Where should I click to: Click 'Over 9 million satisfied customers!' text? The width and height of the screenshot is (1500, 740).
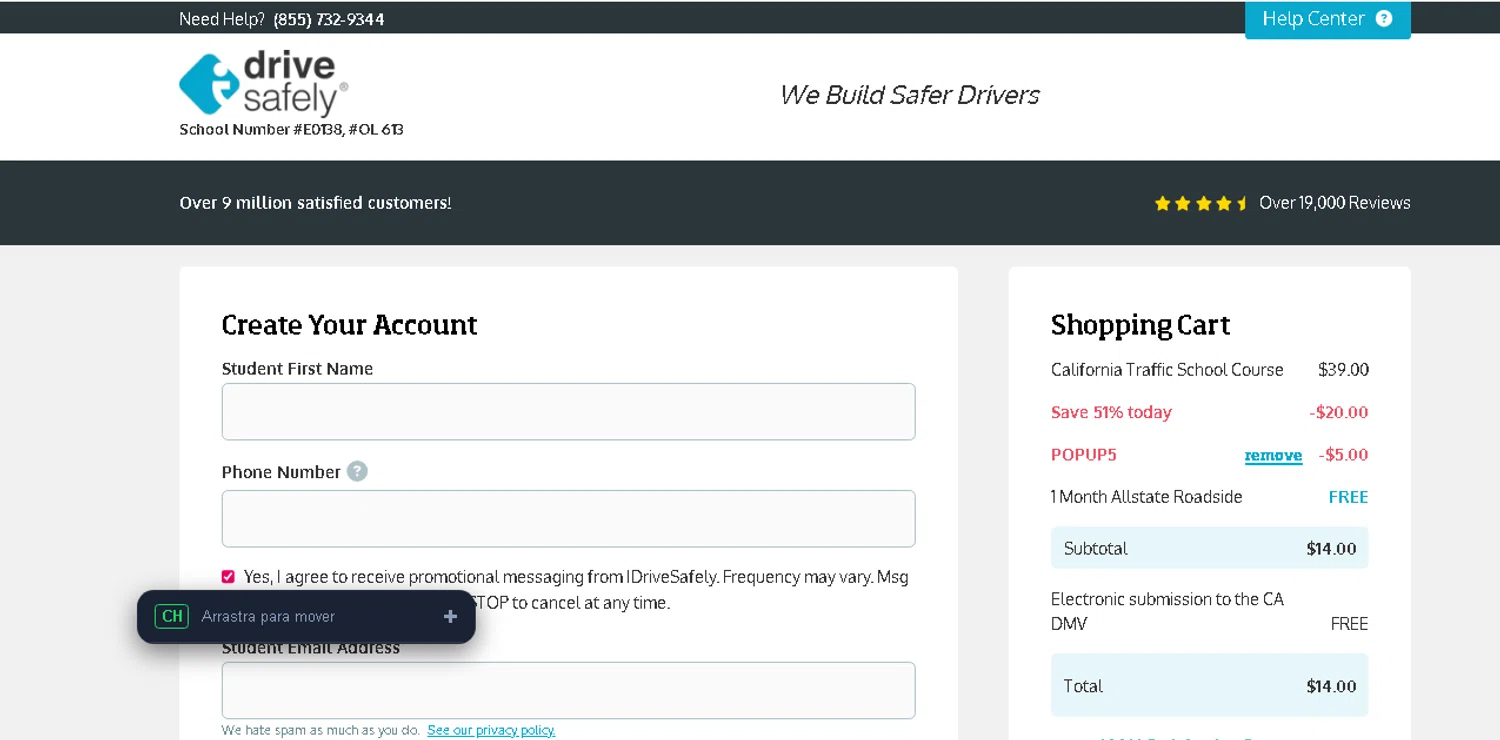point(315,203)
